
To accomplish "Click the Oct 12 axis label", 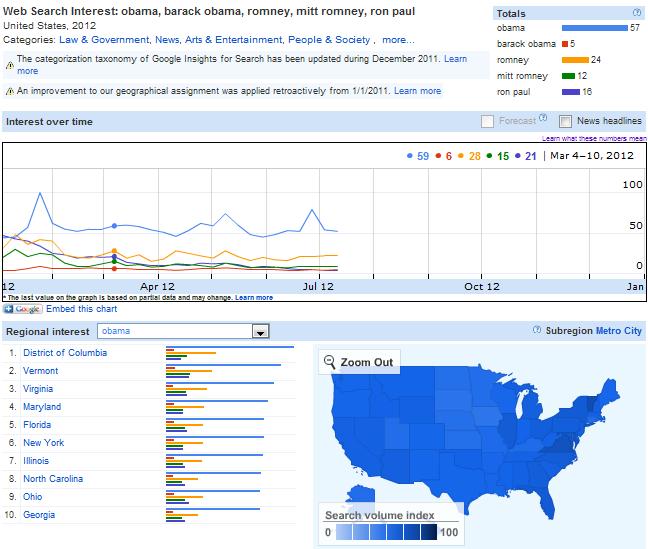I will tap(482, 286).
